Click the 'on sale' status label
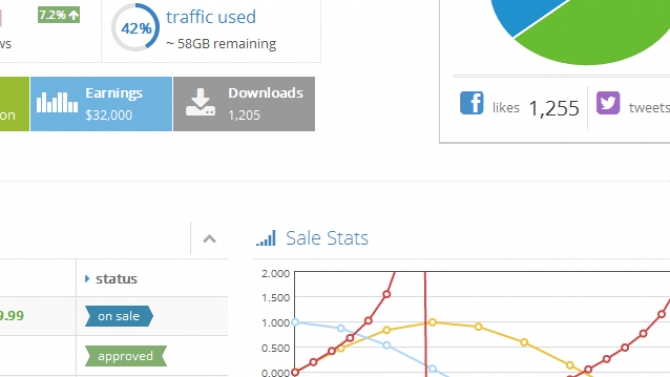Viewport: 670px width, 377px height. pyautogui.click(x=119, y=316)
